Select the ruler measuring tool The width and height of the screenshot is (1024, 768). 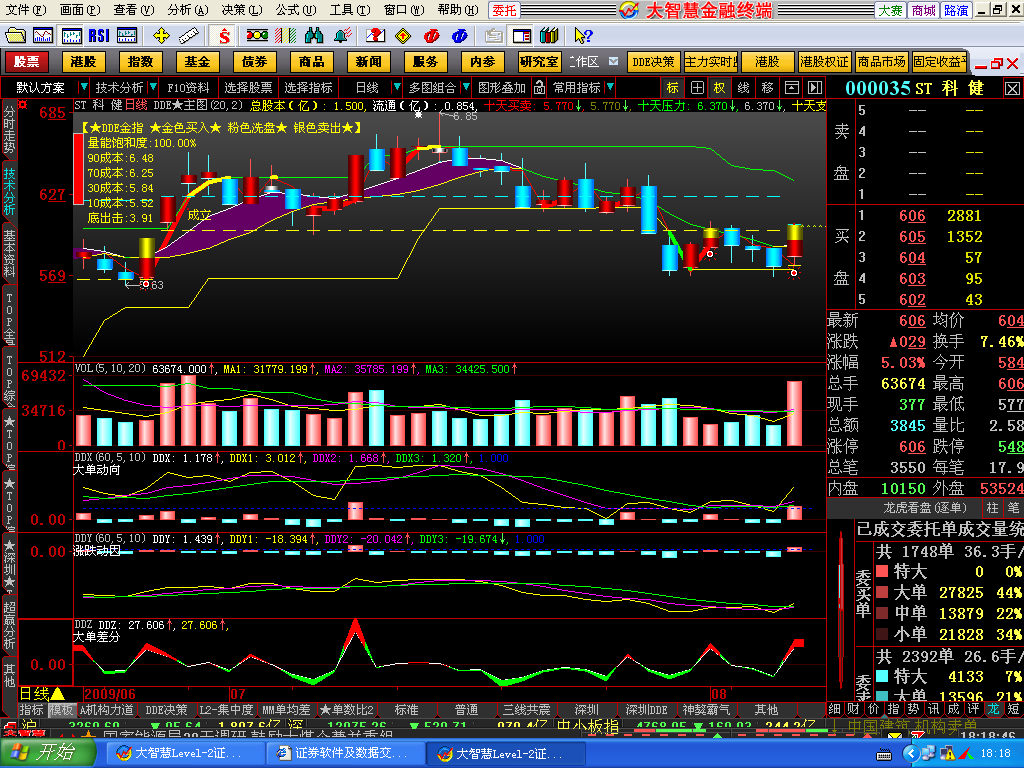click(x=189, y=35)
